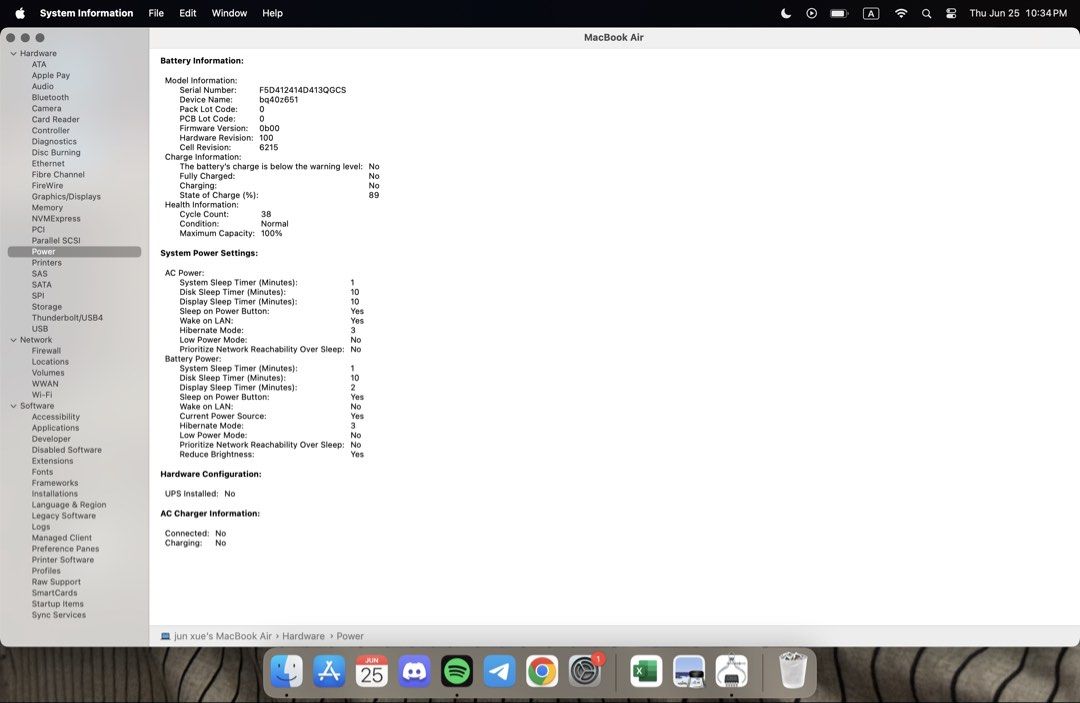1080x703 pixels.
Task: Open System Settings from the Dock
Action: (x=585, y=671)
